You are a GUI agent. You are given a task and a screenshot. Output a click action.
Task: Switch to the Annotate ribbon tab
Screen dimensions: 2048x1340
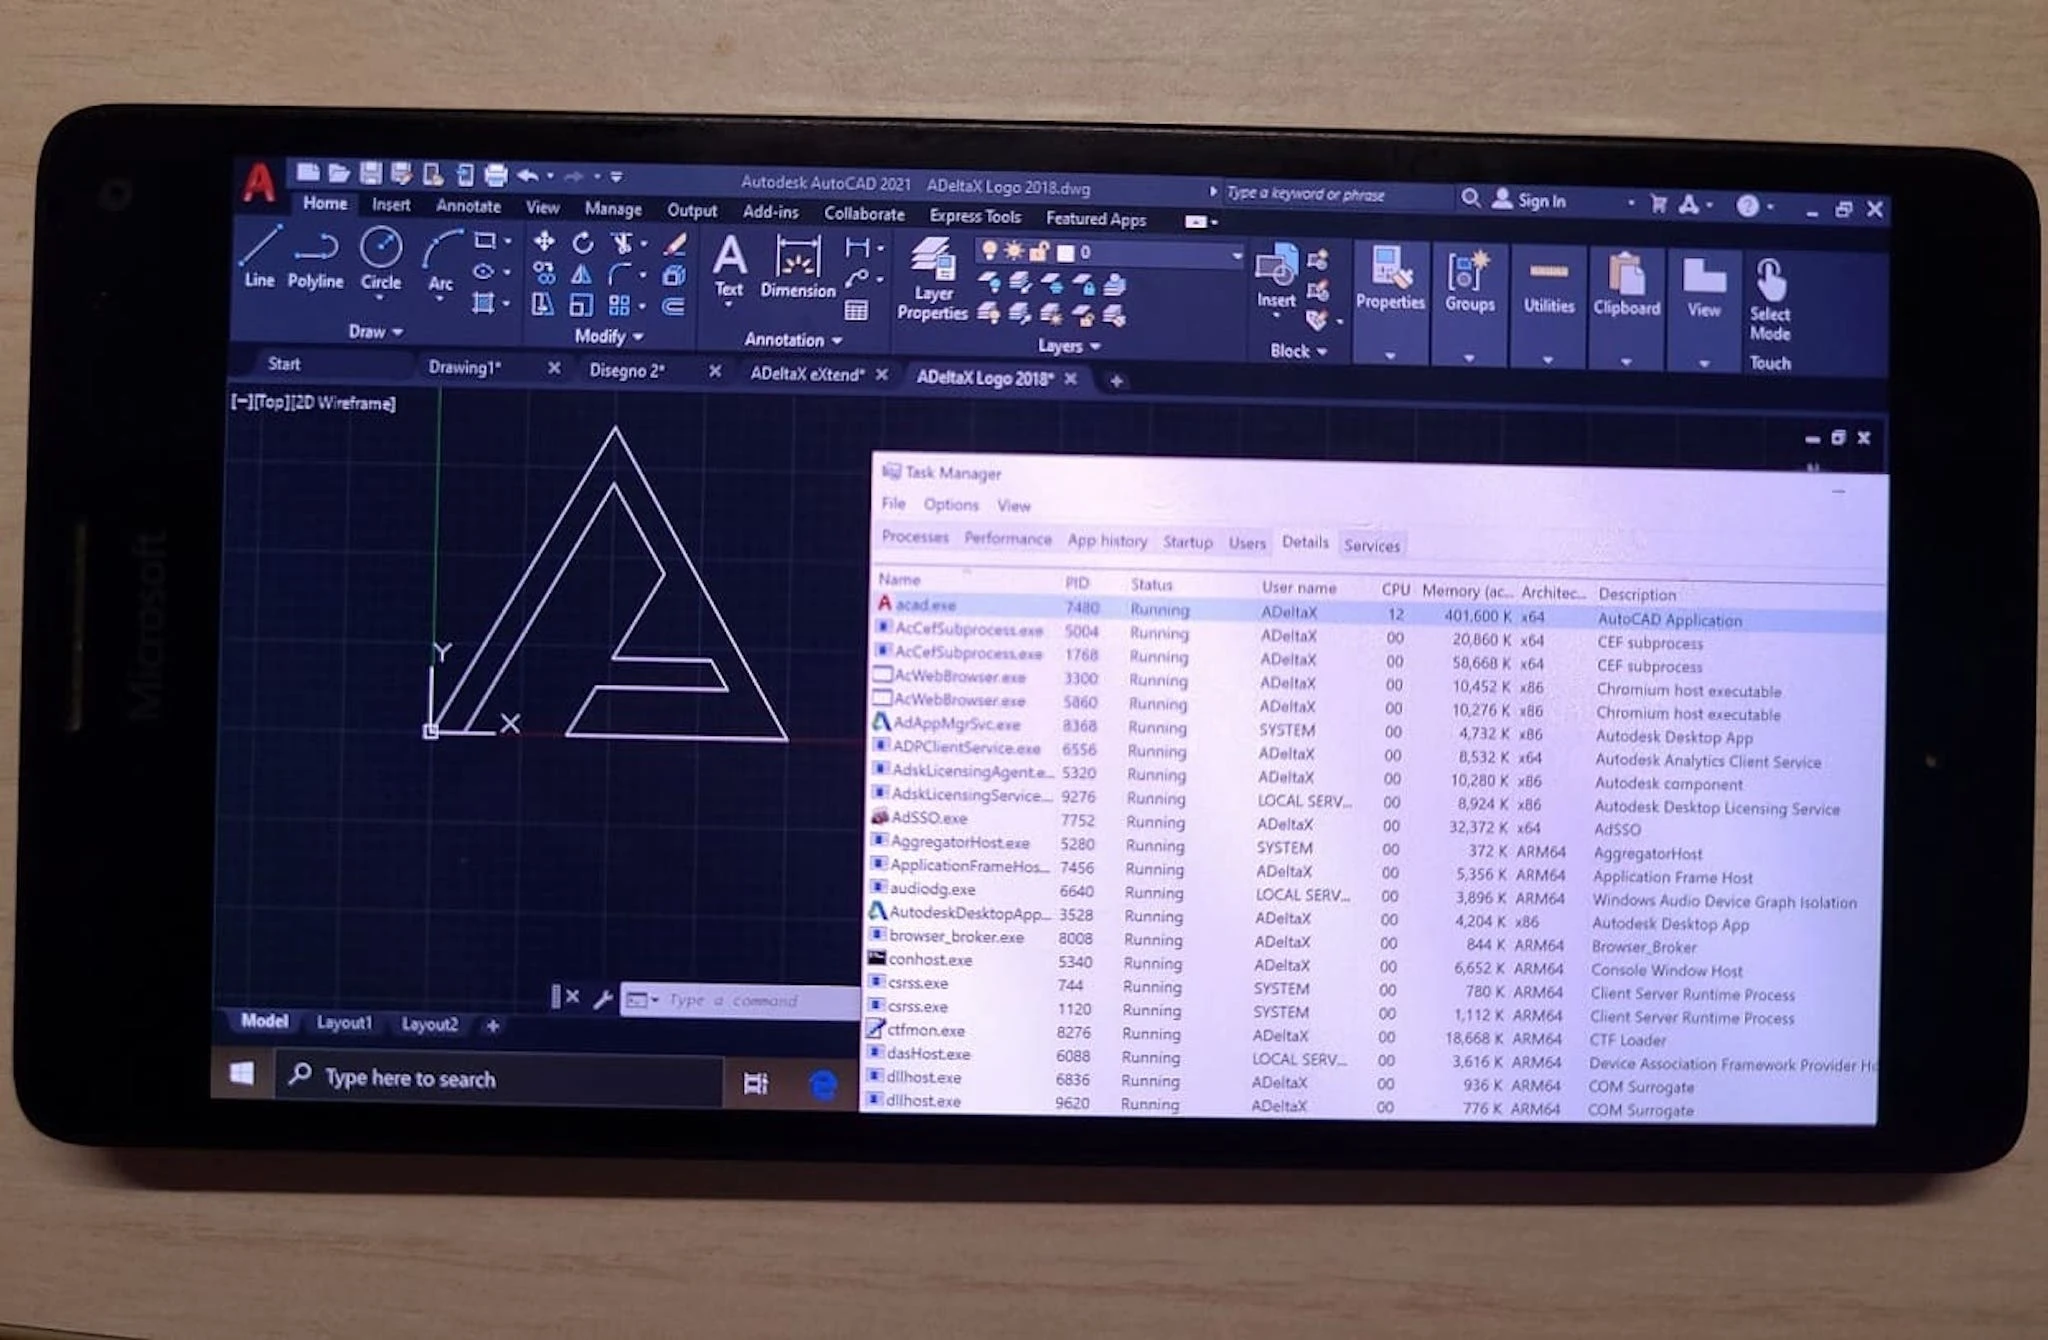point(468,206)
